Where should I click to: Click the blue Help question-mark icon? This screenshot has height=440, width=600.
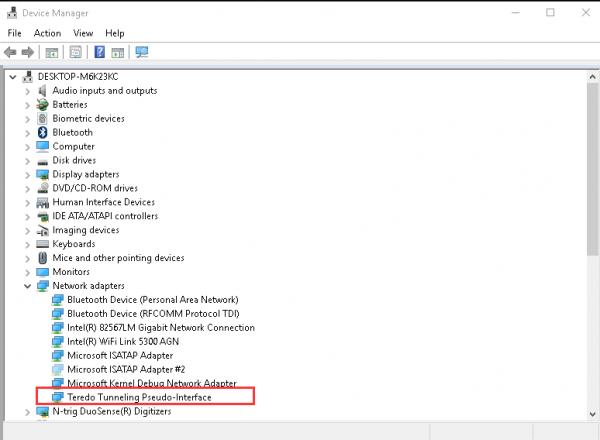click(99, 52)
